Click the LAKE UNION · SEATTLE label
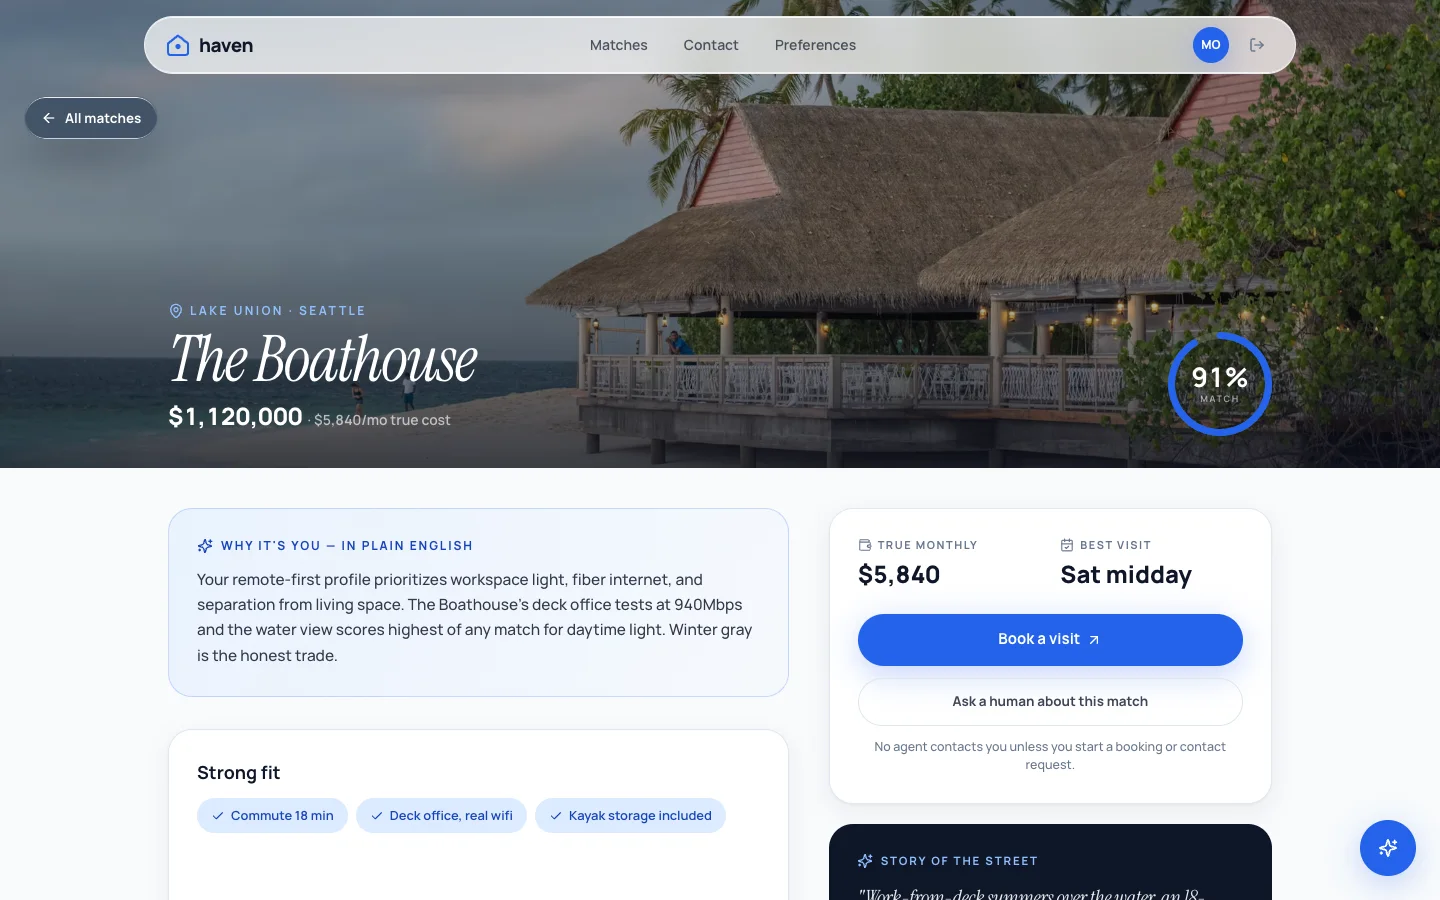 (x=278, y=311)
